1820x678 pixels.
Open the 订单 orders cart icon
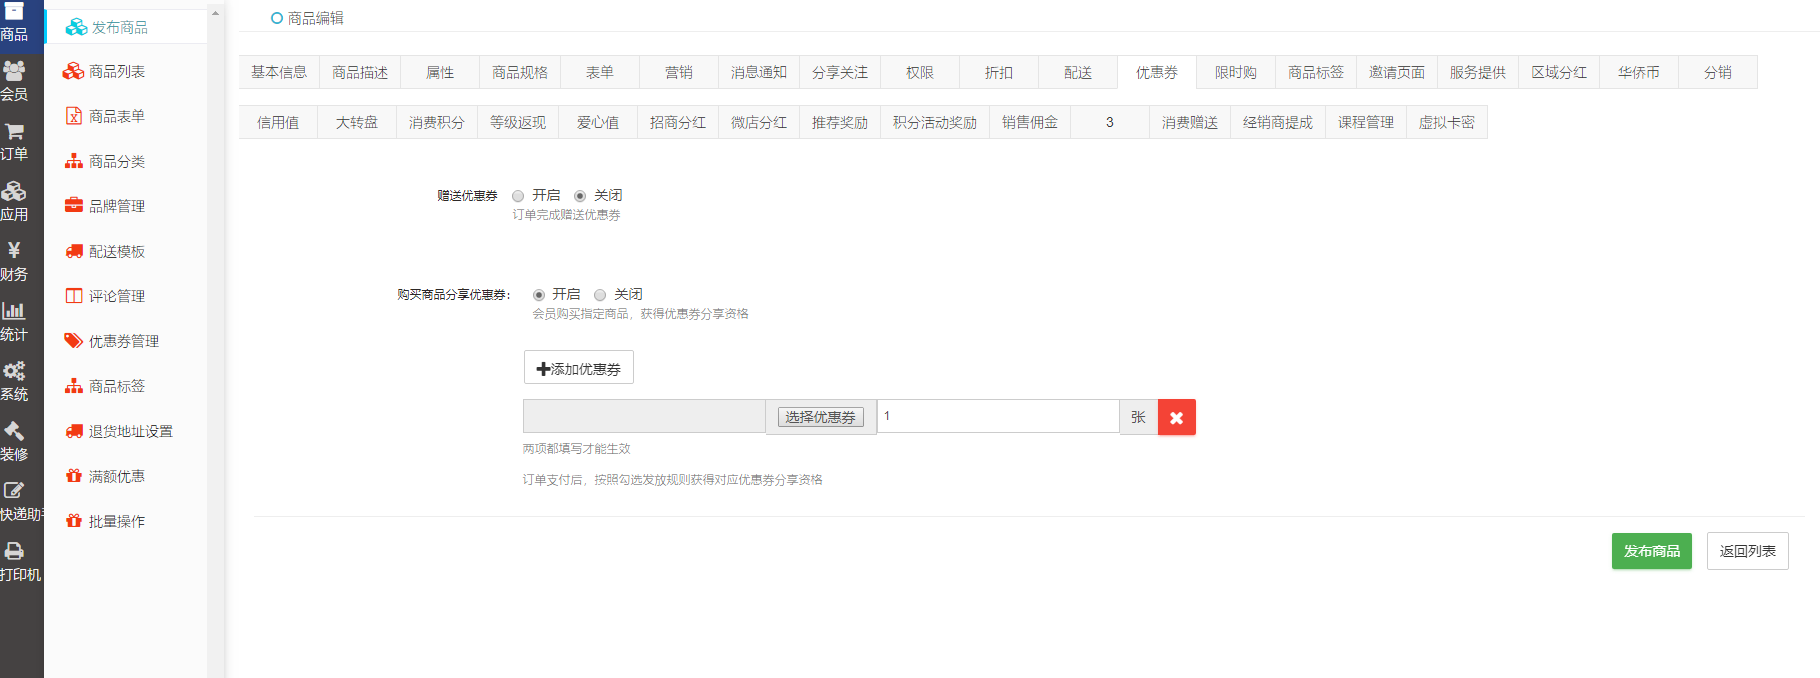pos(14,132)
